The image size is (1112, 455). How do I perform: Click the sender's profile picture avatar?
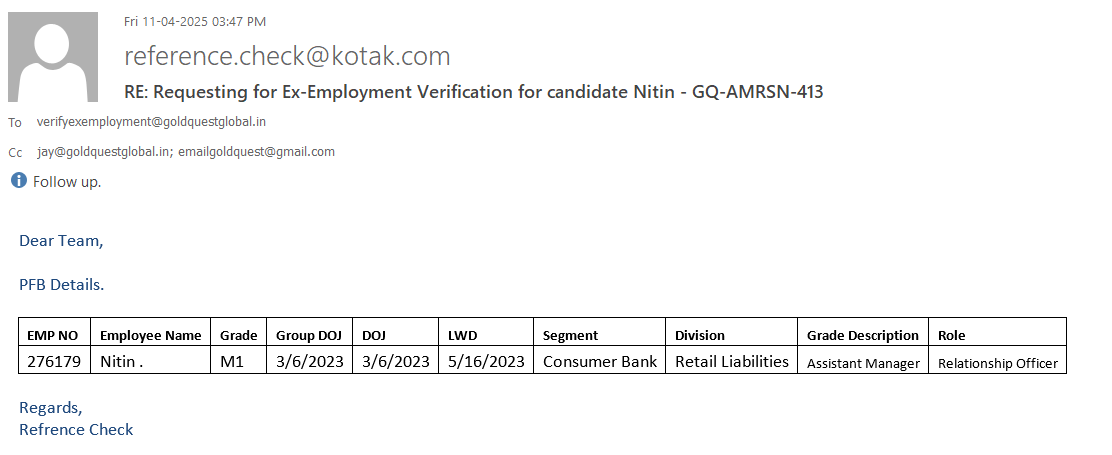click(x=53, y=57)
